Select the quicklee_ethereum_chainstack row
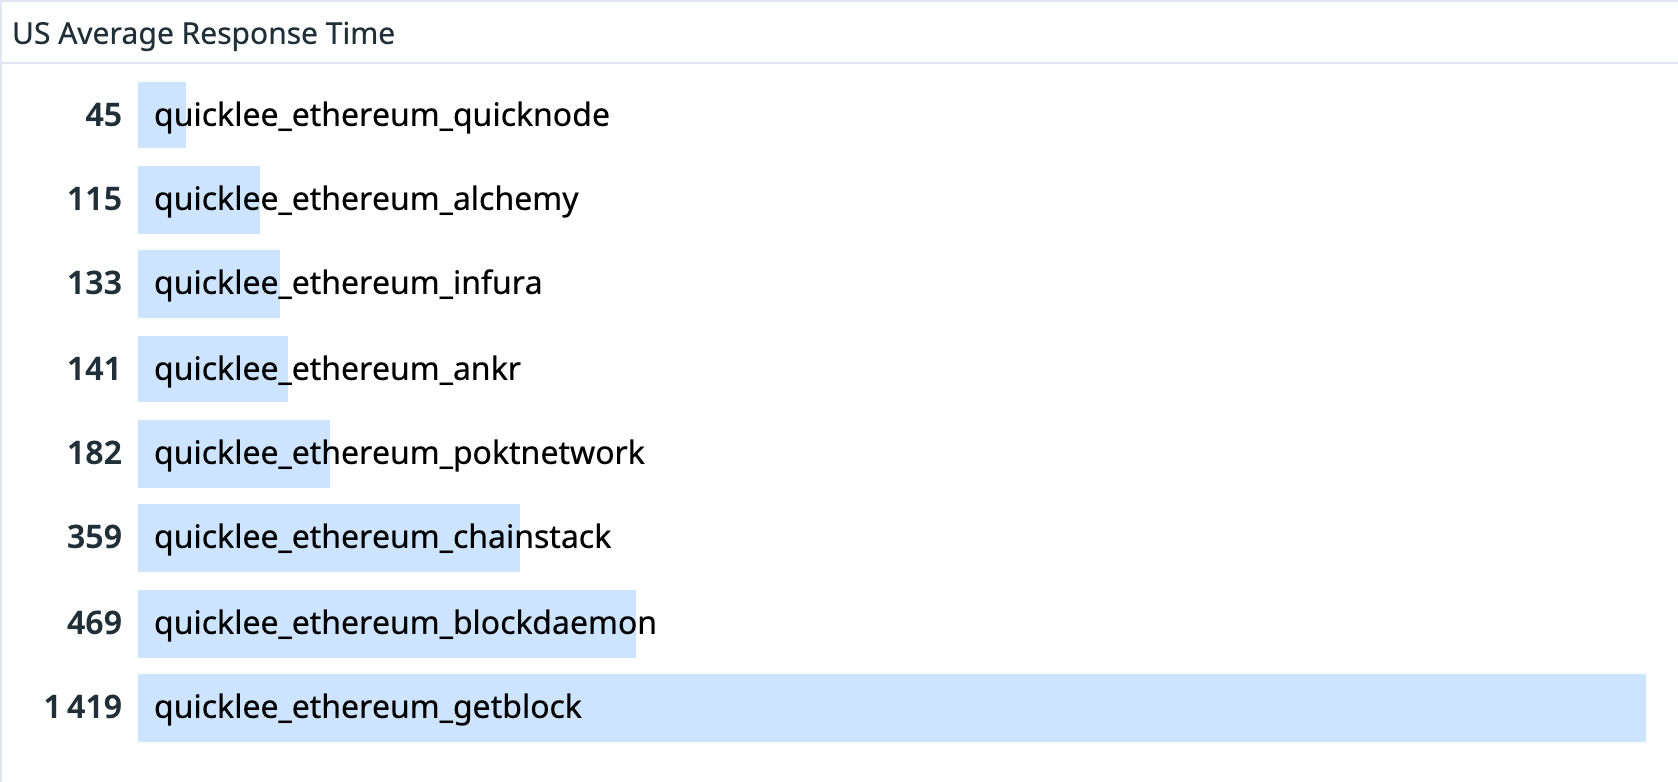Screen dimensions: 1678x782 tap(839, 538)
